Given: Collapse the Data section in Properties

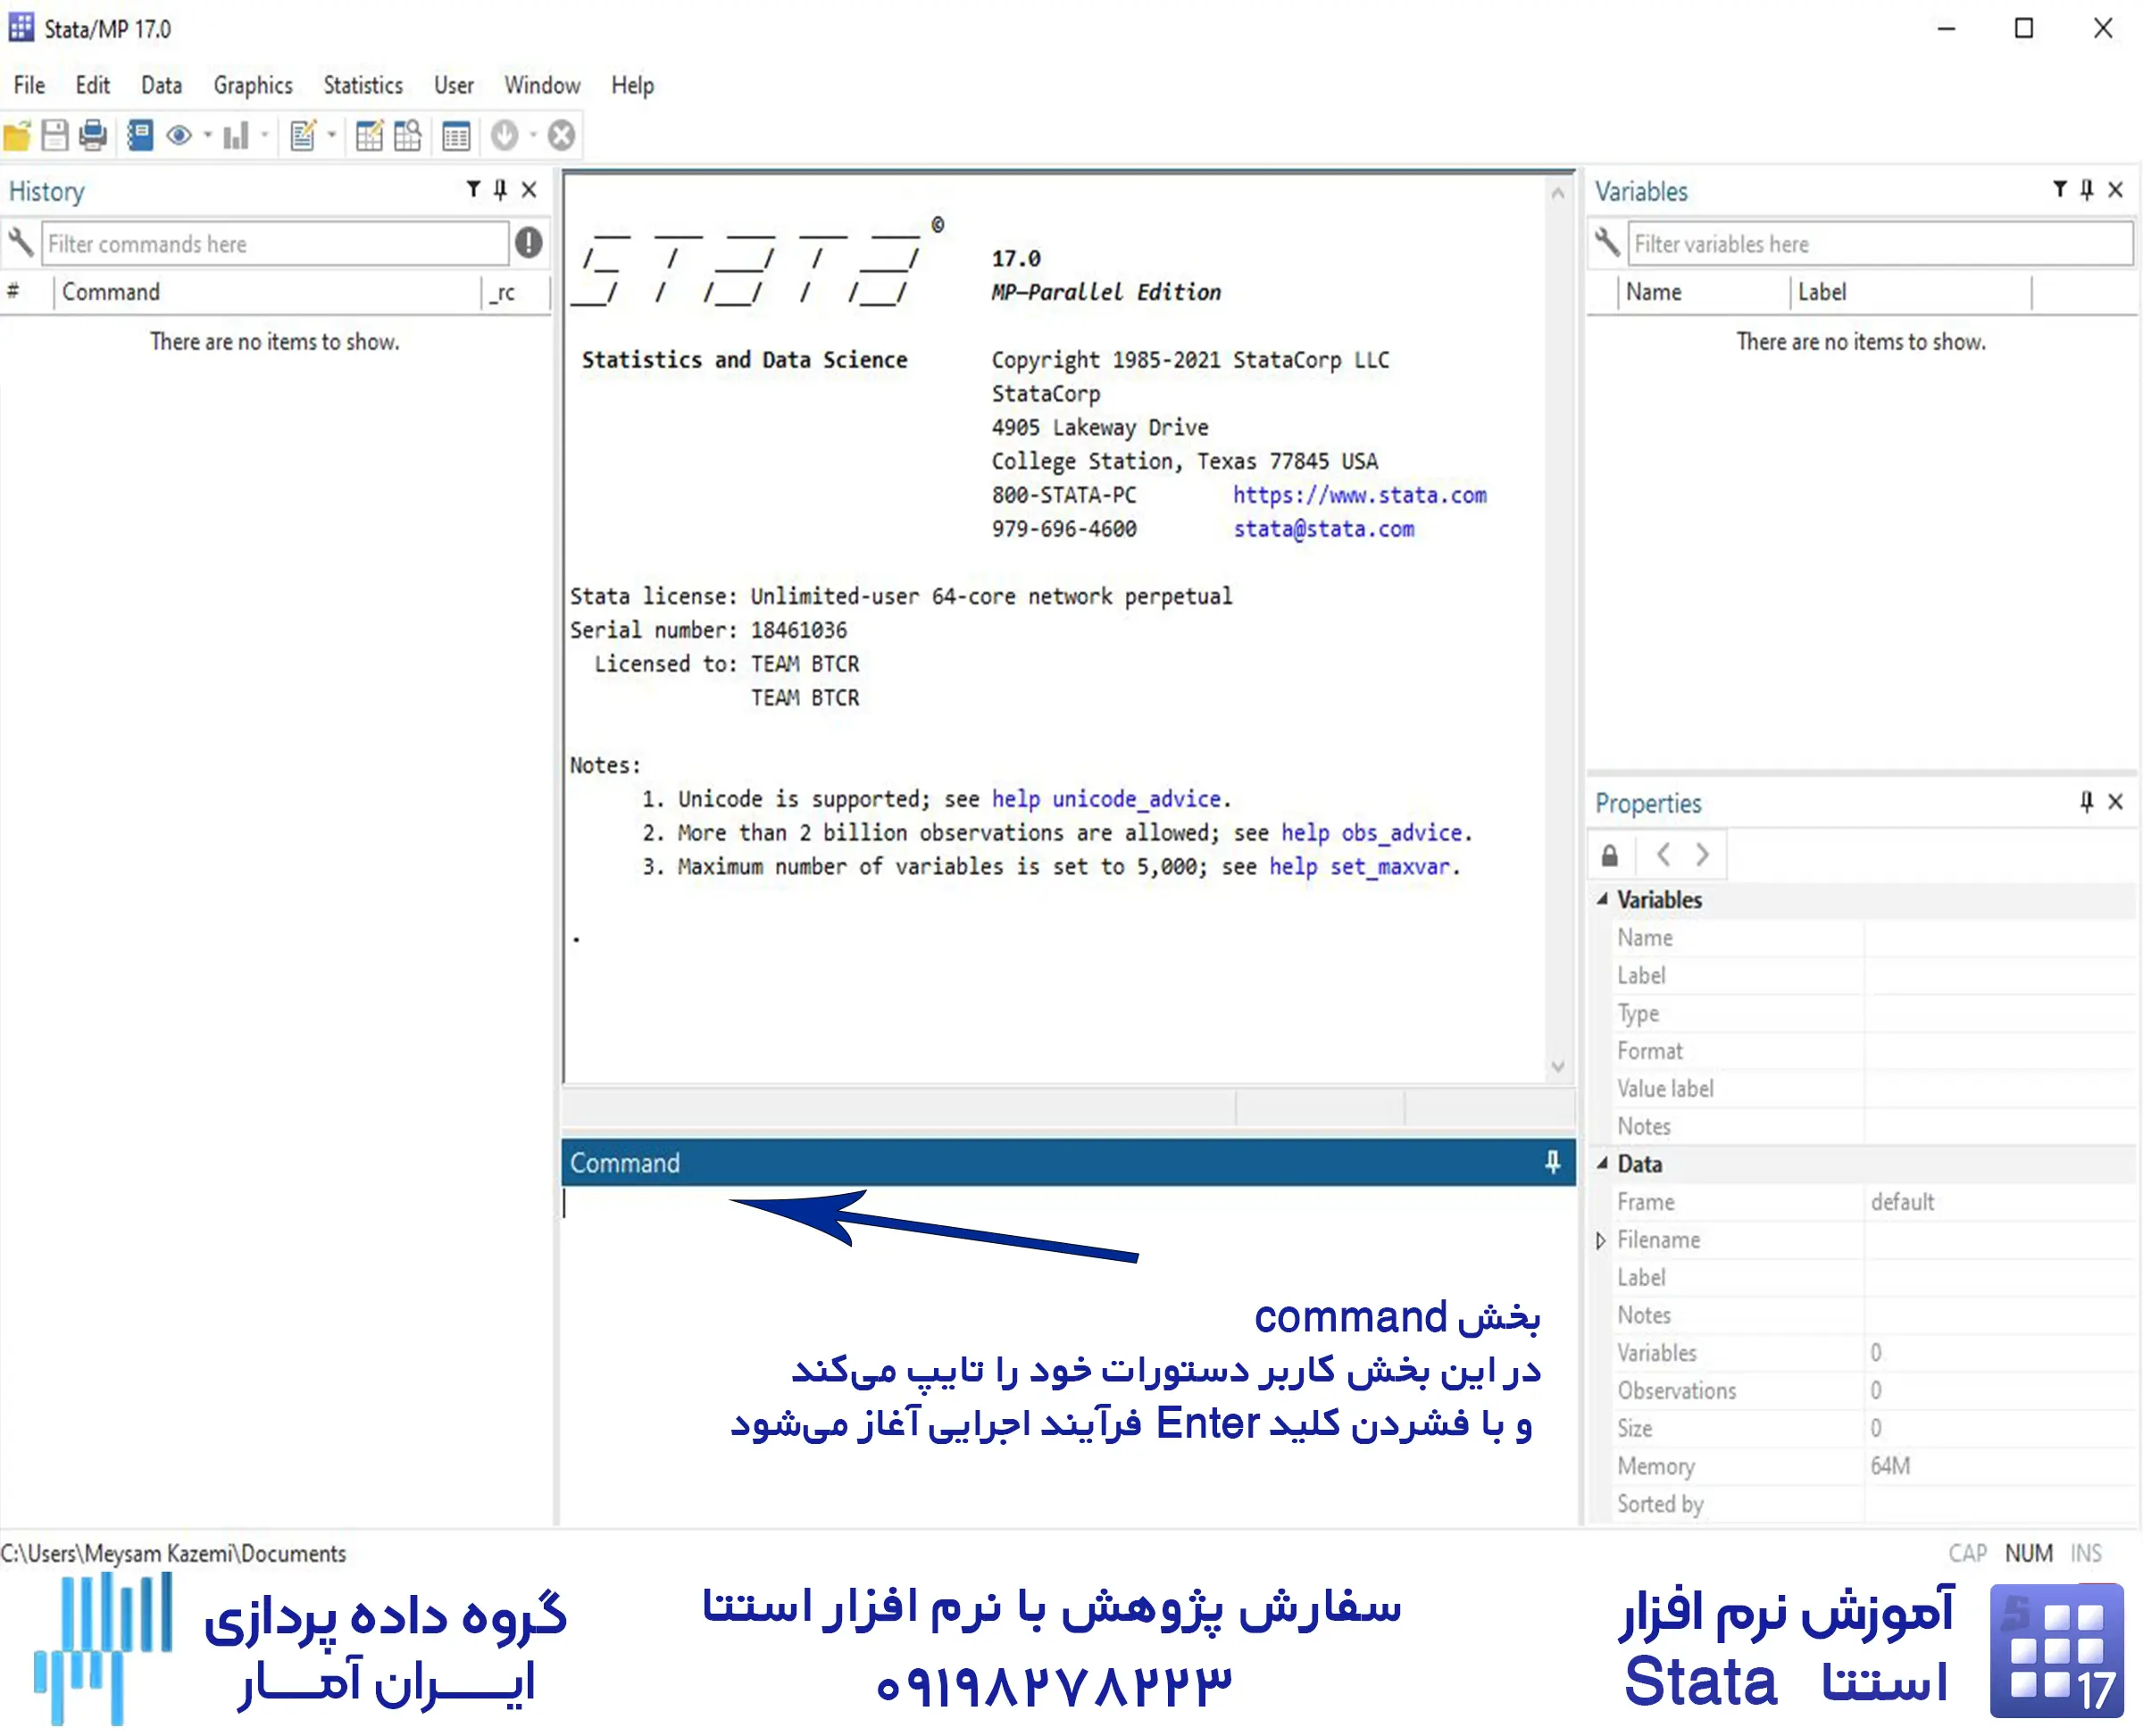Looking at the screenshot, I should click(1604, 1164).
